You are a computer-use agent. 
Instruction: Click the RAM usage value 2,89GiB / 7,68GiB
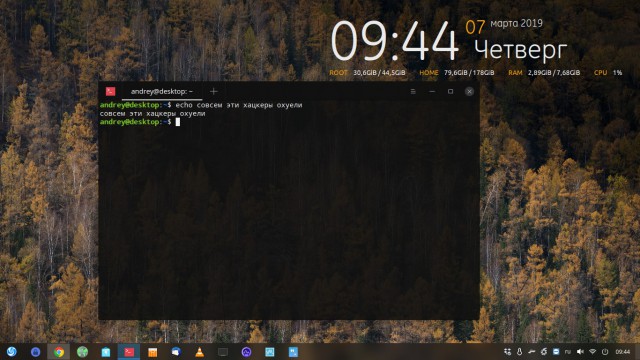pos(554,73)
